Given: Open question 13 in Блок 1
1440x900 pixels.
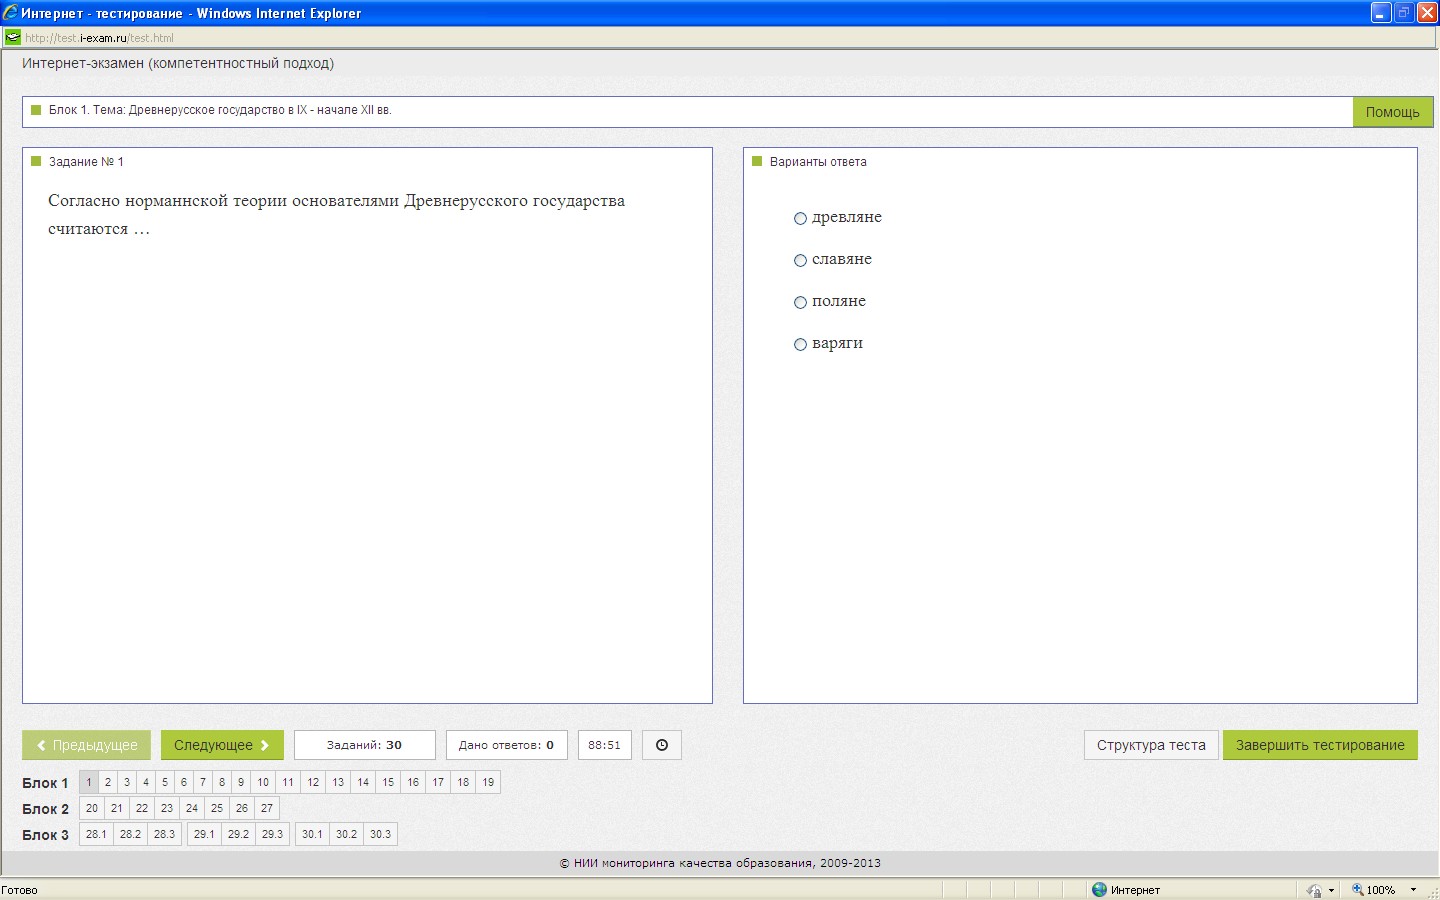Looking at the screenshot, I should 338,782.
